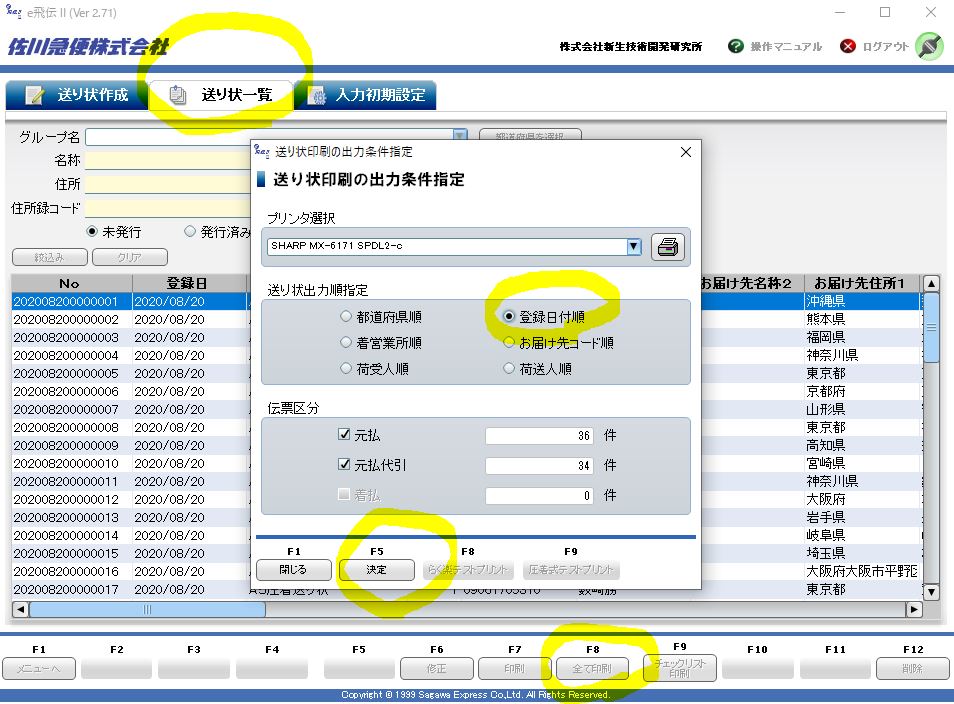The width and height of the screenshot is (954, 704).
Task: Select the 都道府県順 output order
Action: [x=346, y=317]
